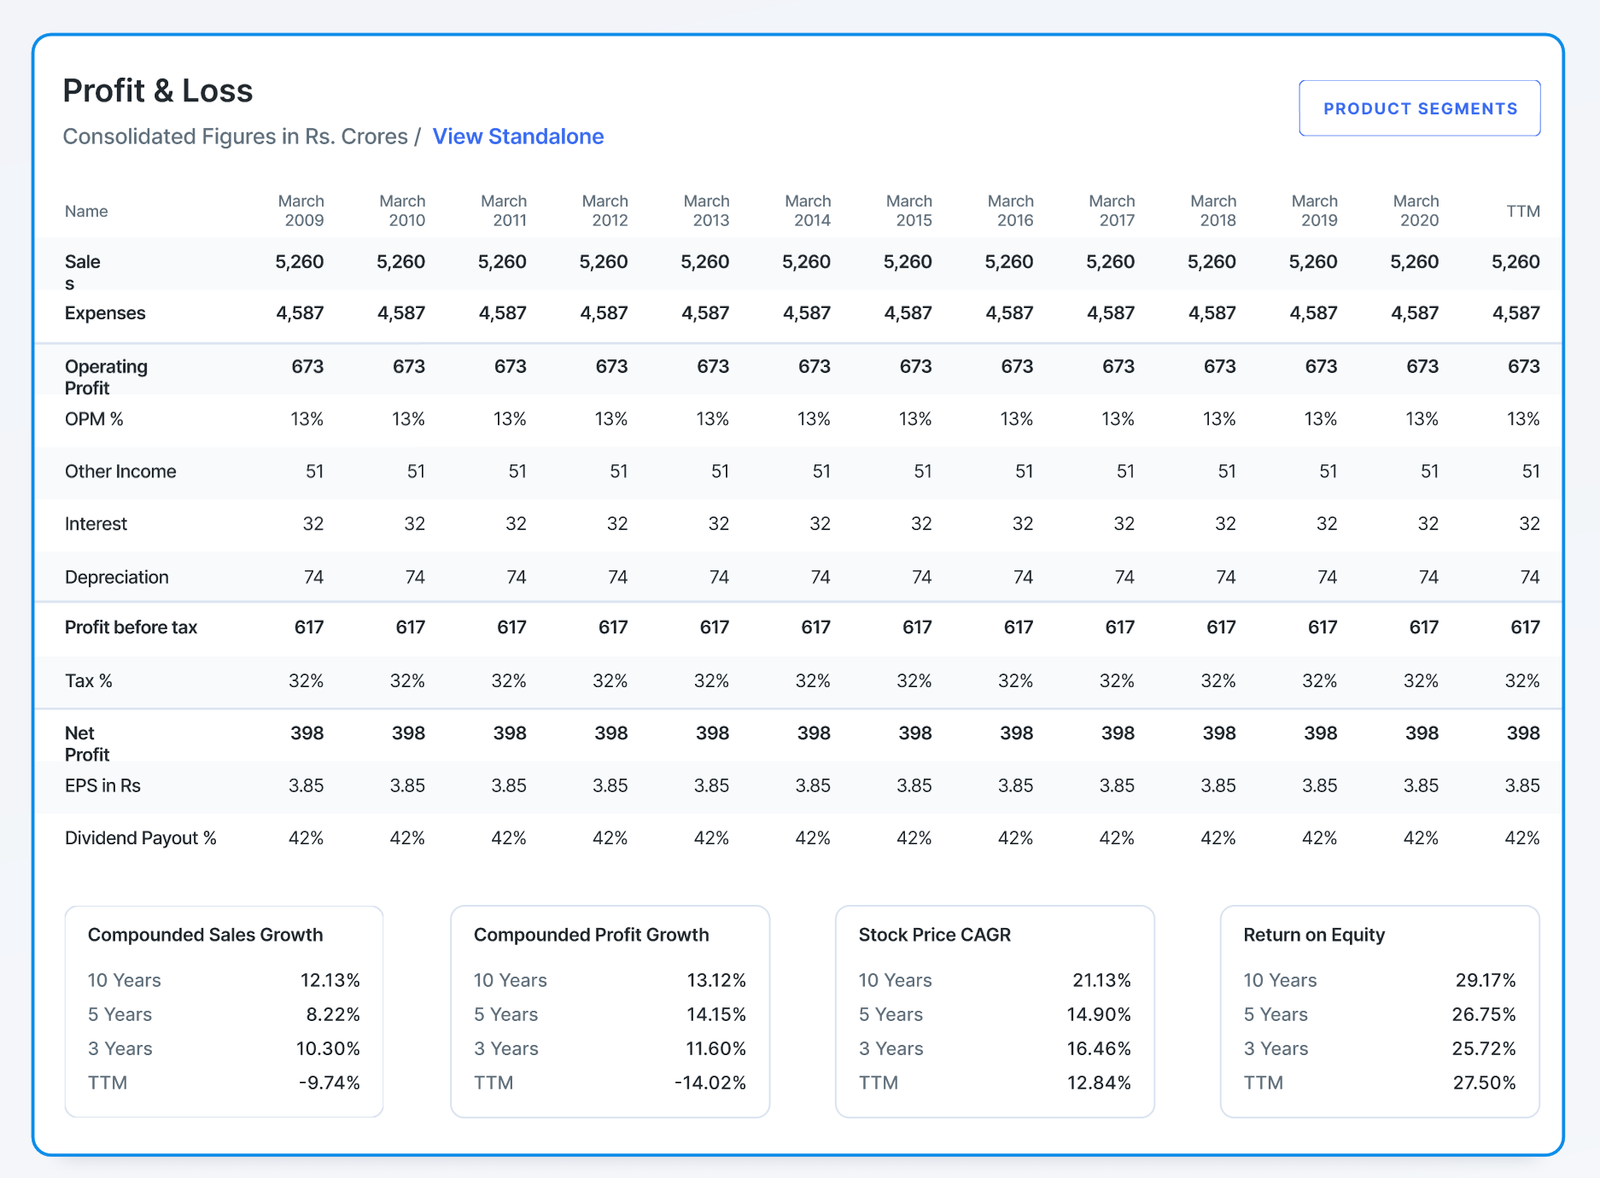1600x1178 pixels.
Task: Select the Interest row label
Action: point(96,524)
